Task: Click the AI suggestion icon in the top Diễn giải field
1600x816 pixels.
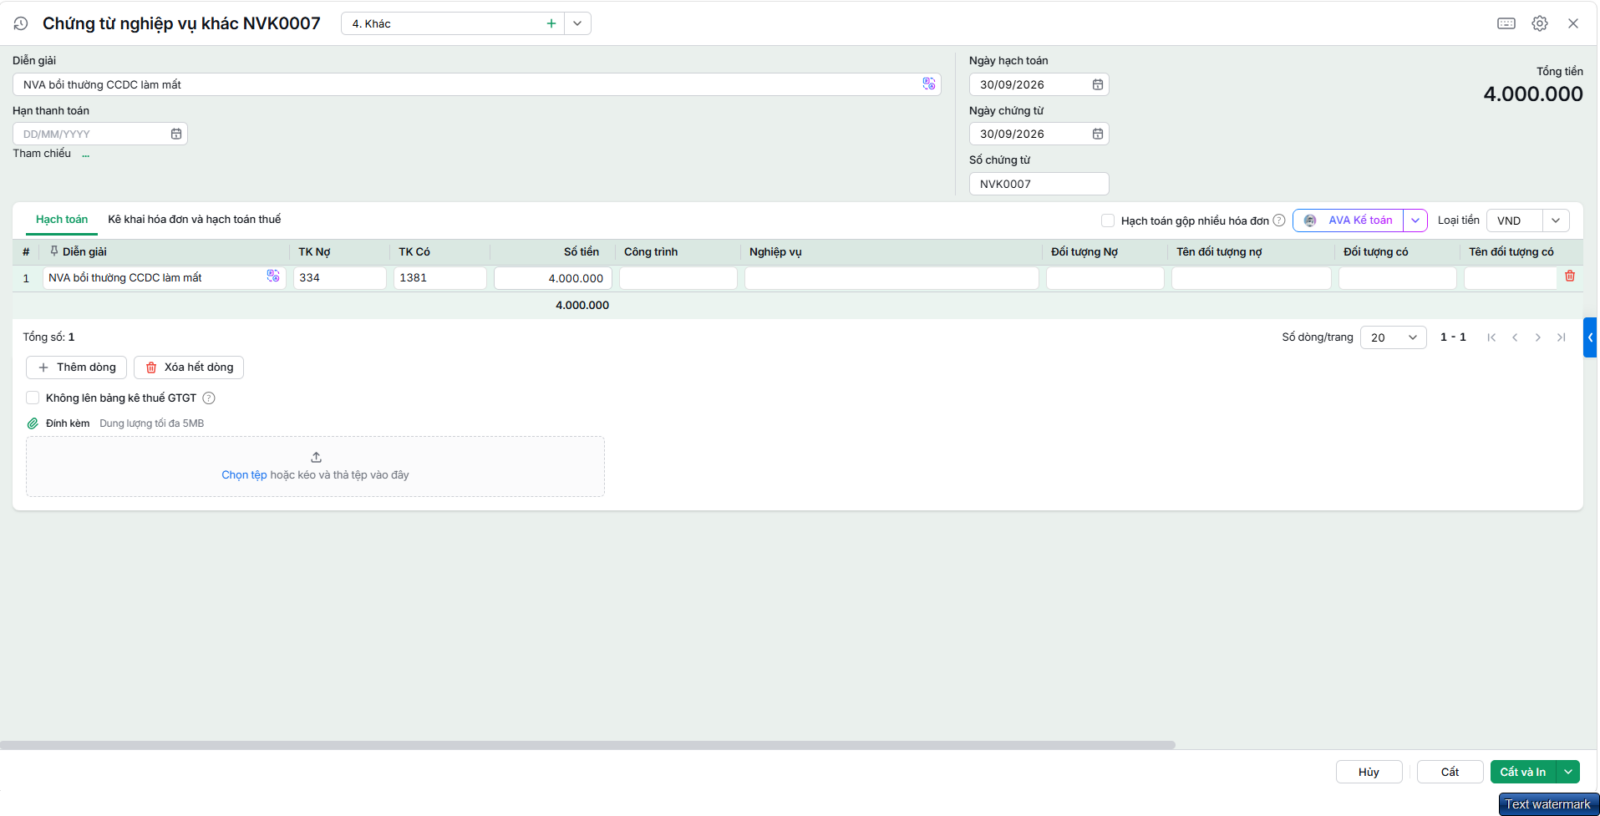Action: [929, 84]
